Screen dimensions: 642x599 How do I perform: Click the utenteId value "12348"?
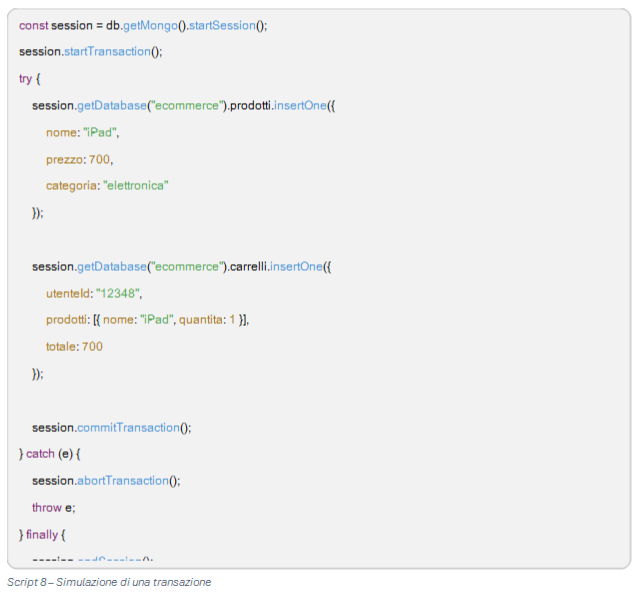coord(118,294)
